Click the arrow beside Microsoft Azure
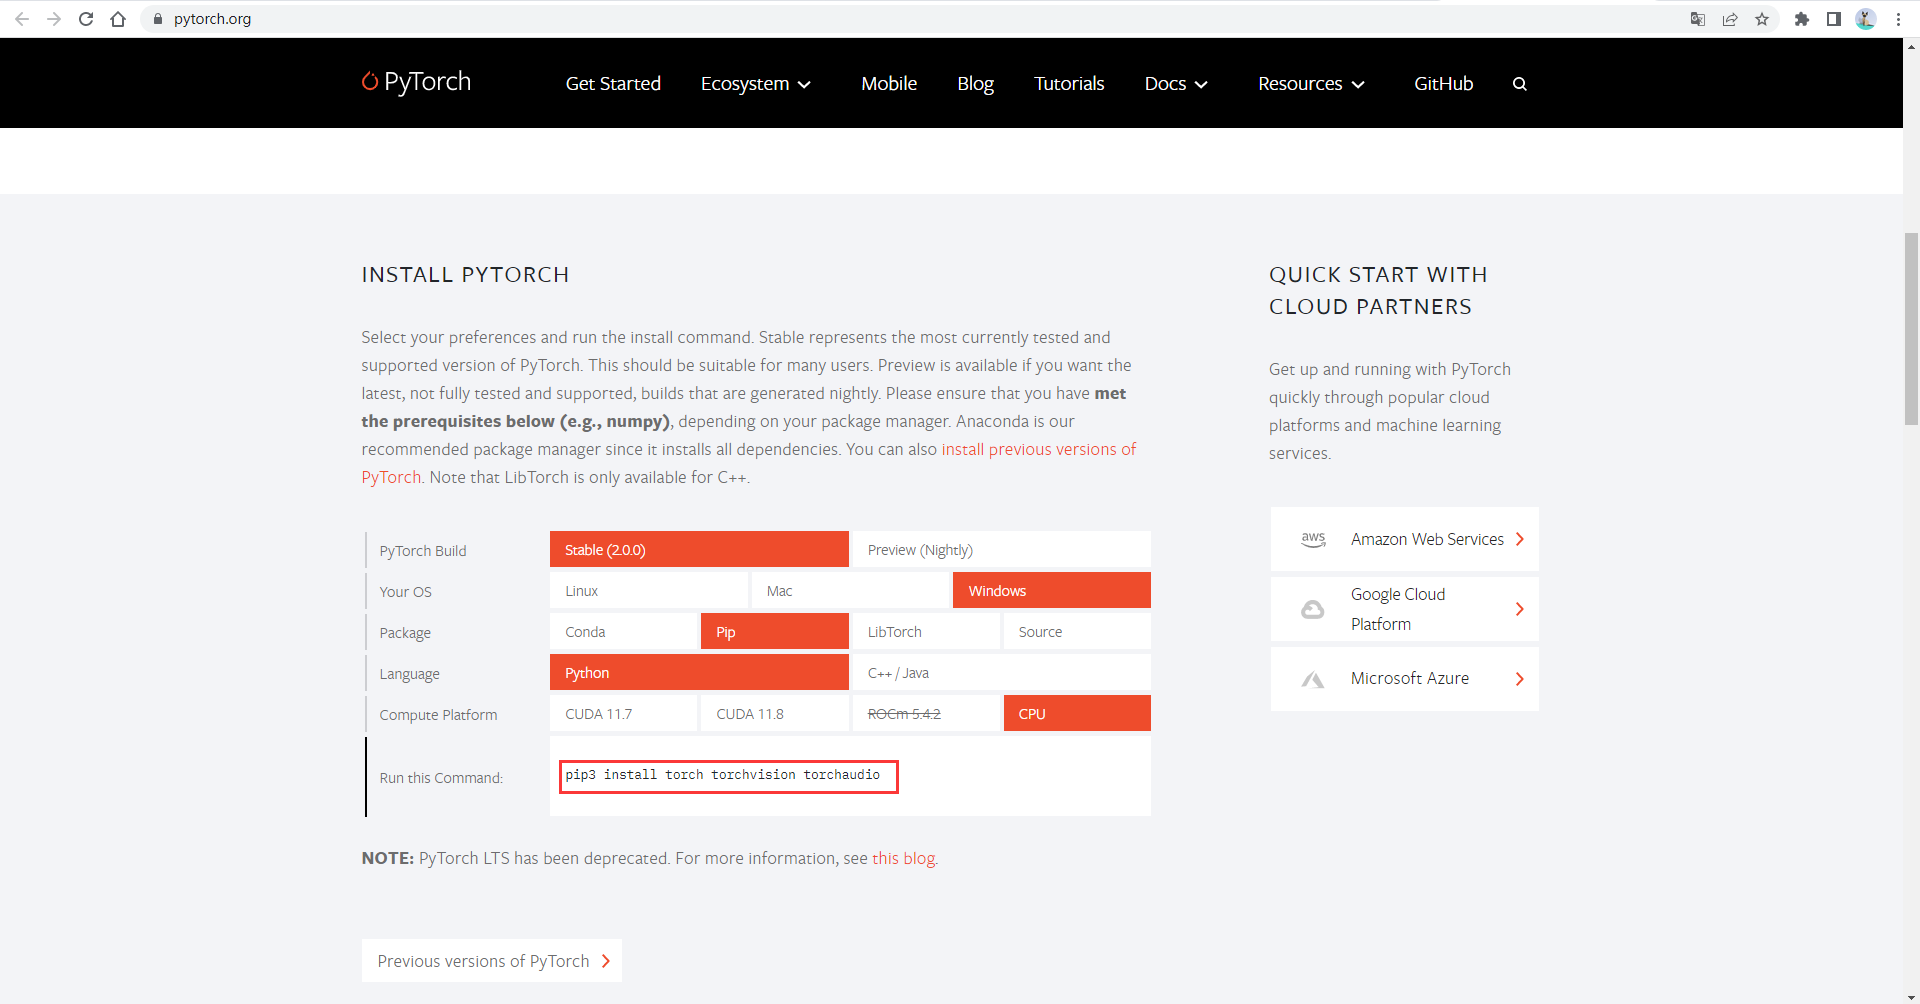 coord(1520,679)
